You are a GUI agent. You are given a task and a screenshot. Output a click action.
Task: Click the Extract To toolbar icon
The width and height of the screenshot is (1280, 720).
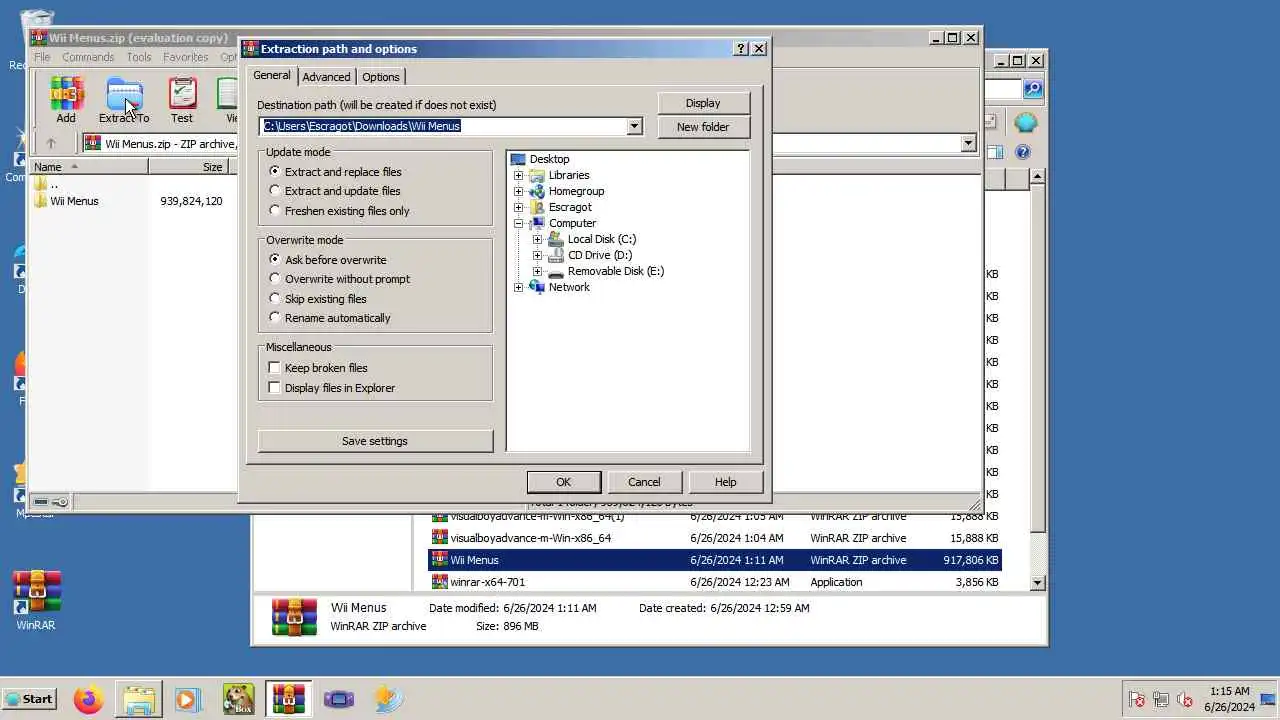coord(124,94)
